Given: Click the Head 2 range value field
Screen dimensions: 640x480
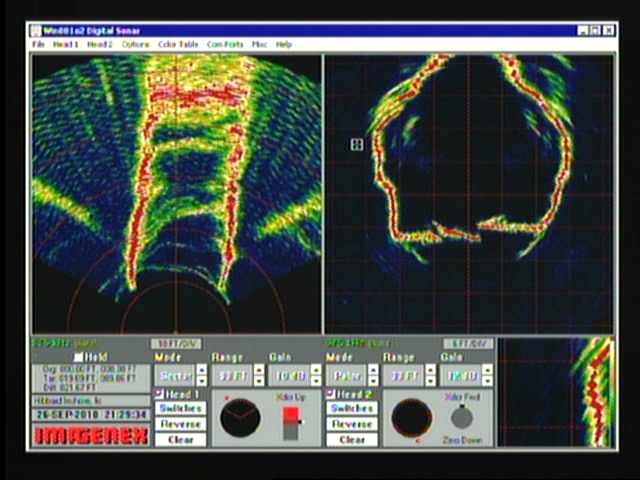Looking at the screenshot, I should (x=404, y=376).
